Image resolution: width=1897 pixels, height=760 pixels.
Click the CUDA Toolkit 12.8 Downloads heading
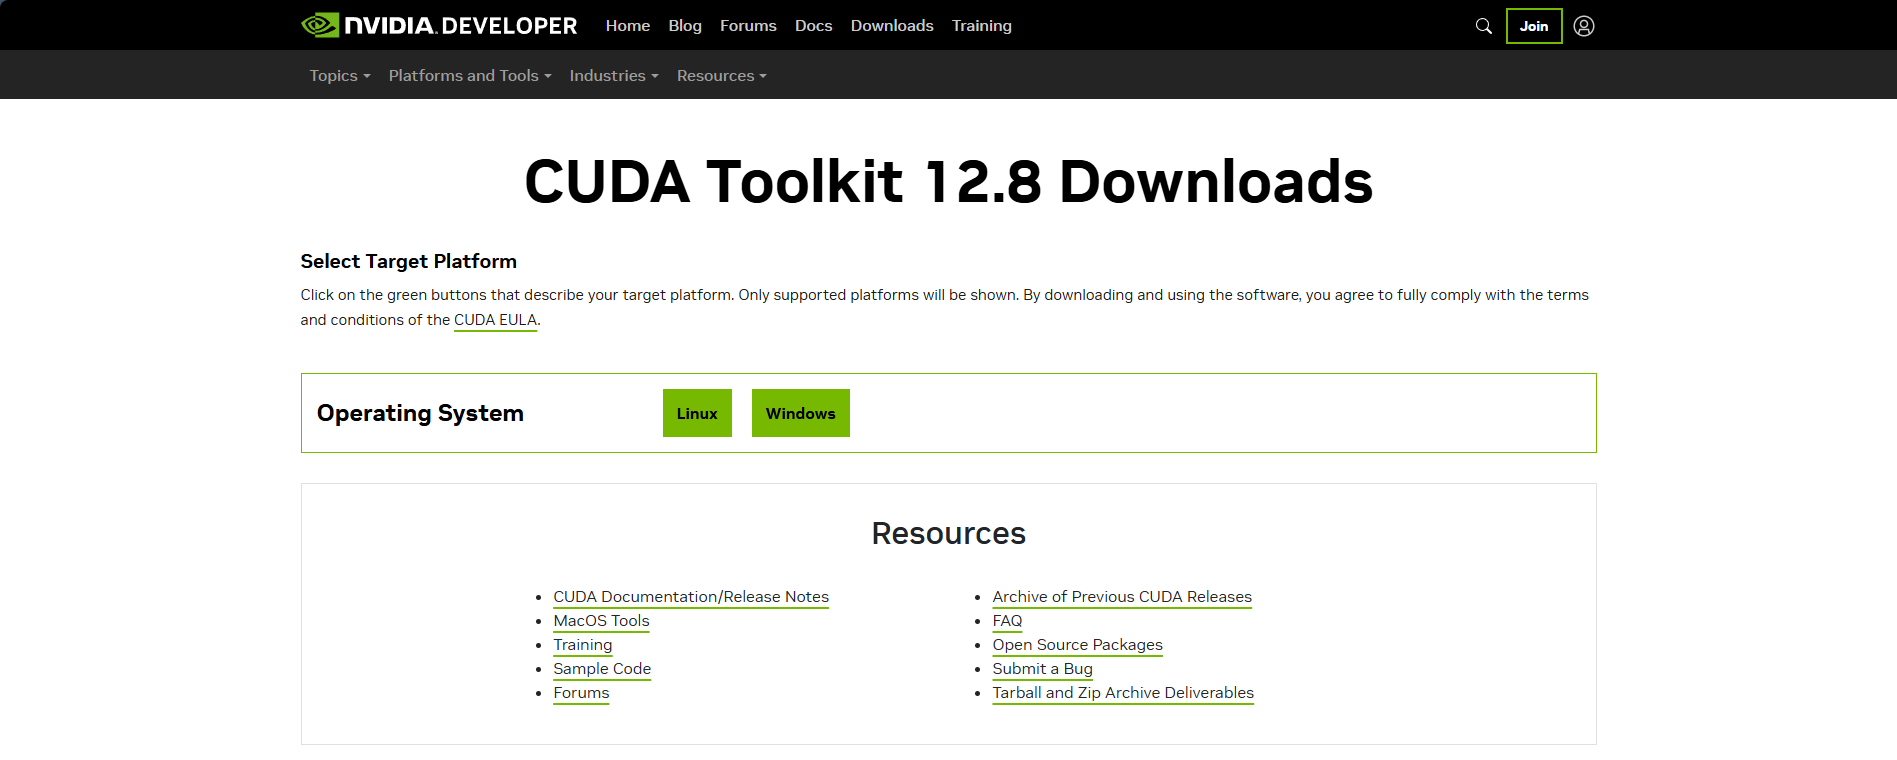[948, 182]
